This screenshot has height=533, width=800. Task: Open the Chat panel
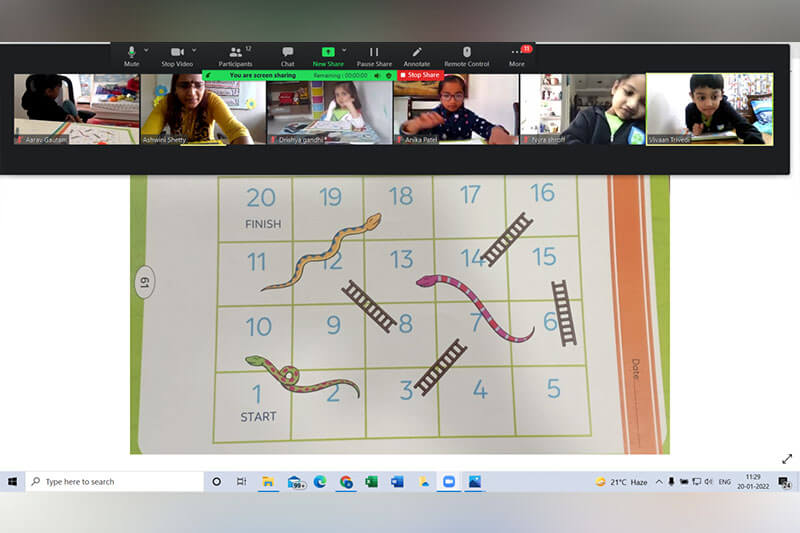pos(287,56)
